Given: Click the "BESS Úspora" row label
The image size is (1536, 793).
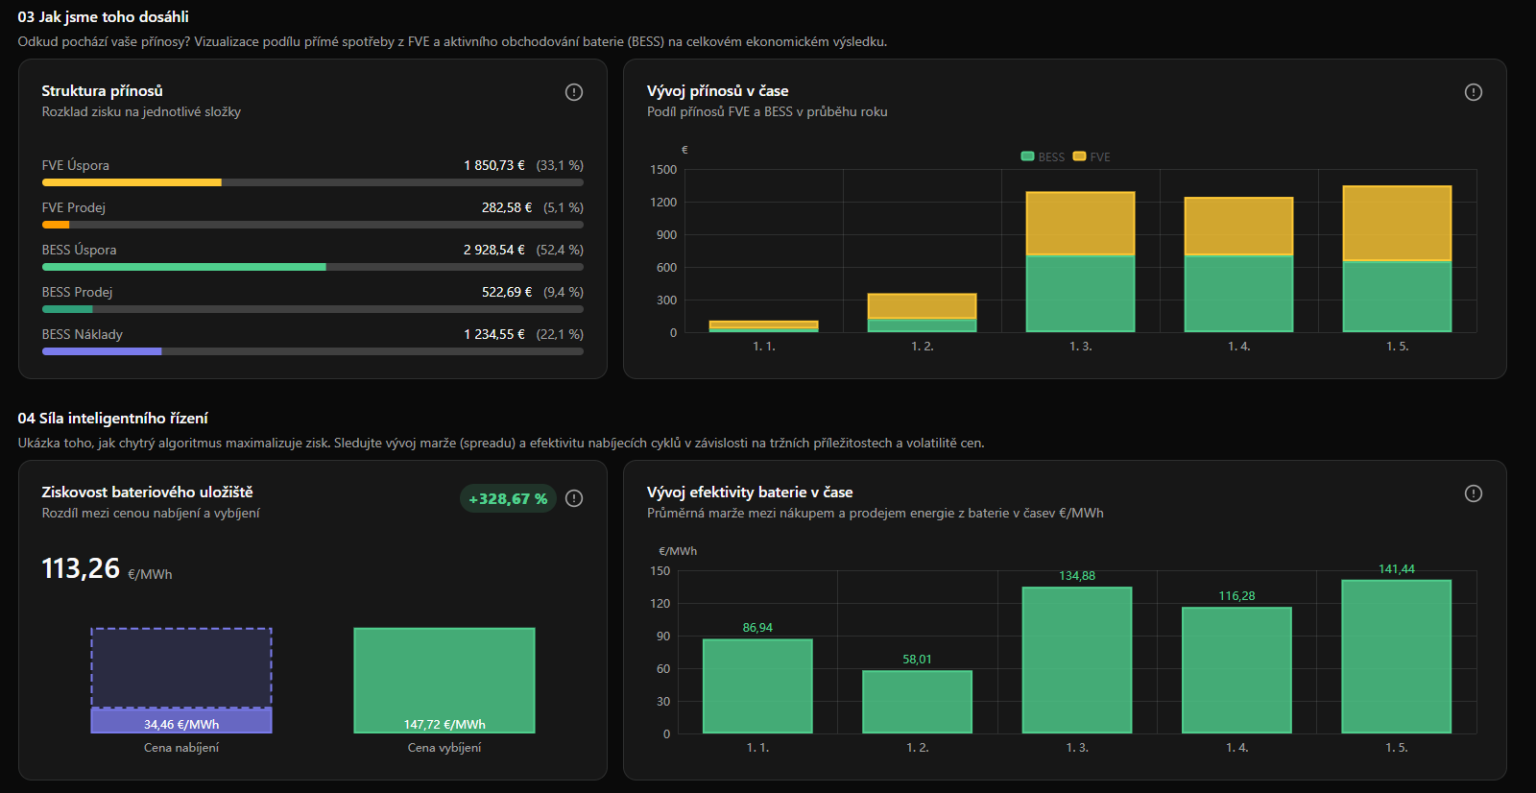Looking at the screenshot, I should pos(79,249).
